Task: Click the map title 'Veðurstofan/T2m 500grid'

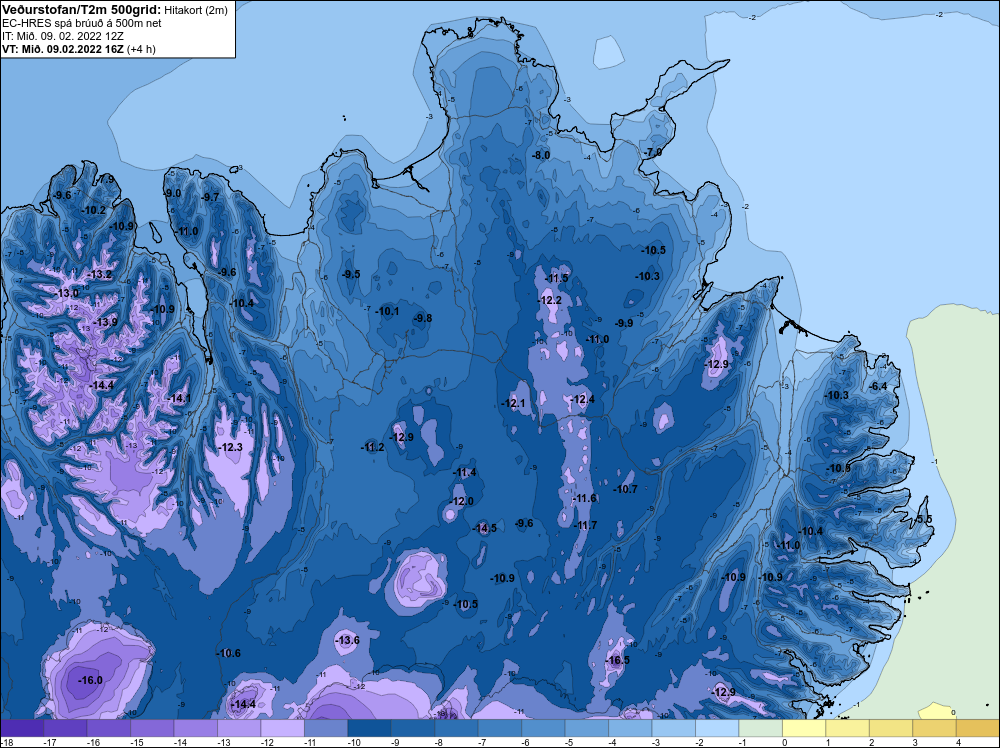Action: 81,10
